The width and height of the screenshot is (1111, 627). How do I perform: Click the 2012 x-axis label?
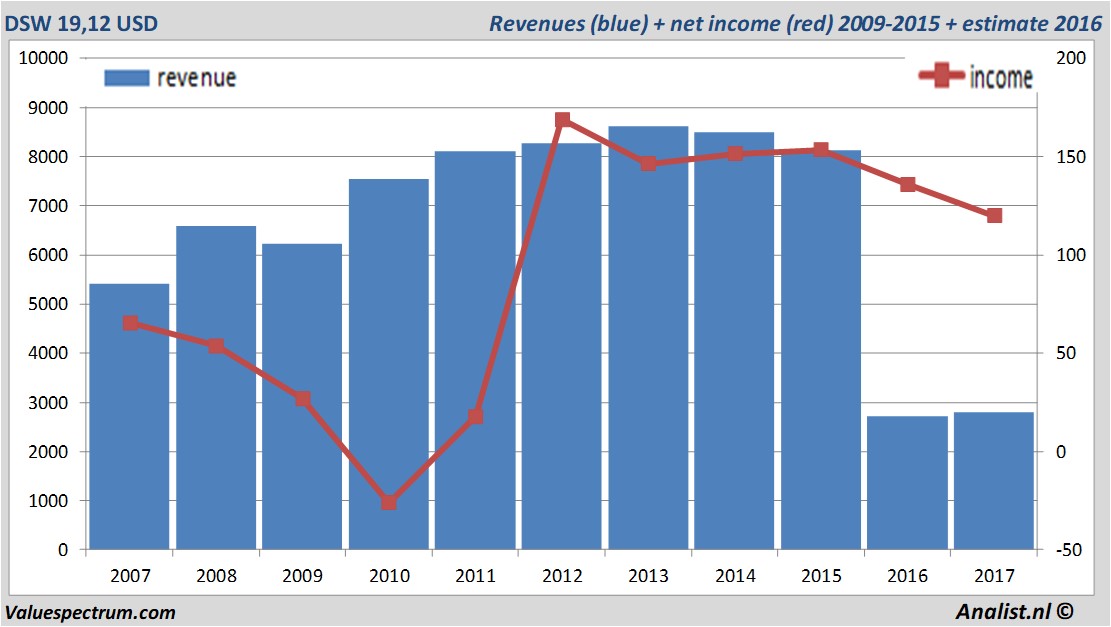point(562,576)
